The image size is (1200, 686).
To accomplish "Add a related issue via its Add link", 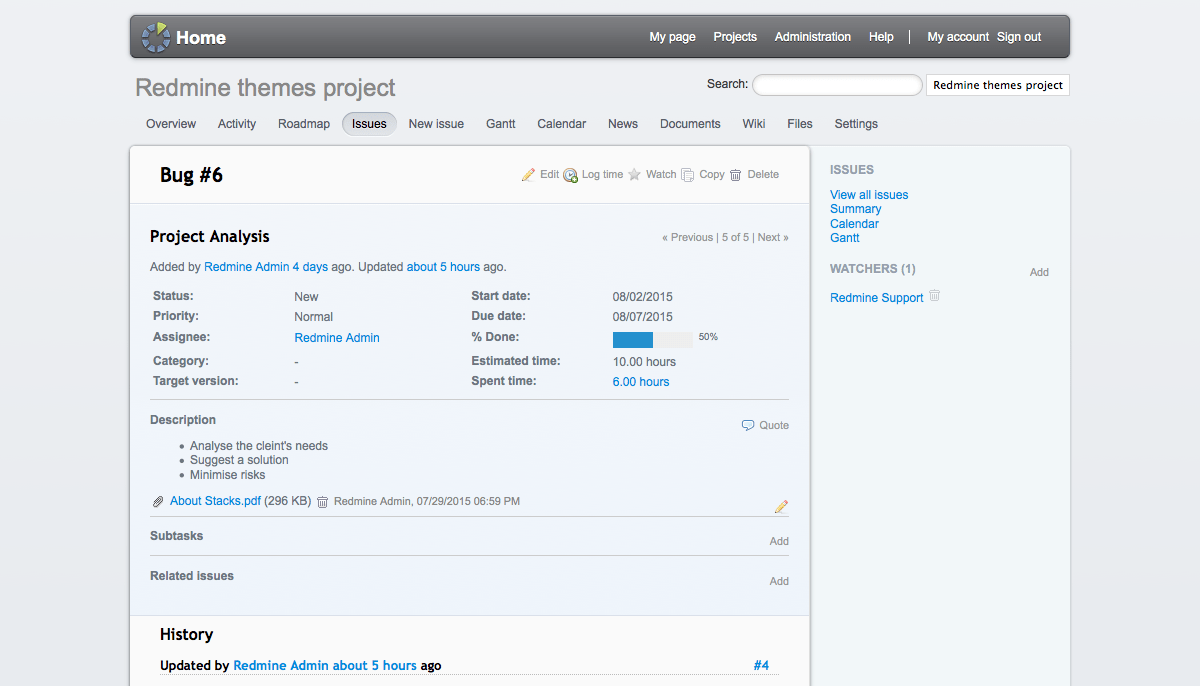I will 779,581.
